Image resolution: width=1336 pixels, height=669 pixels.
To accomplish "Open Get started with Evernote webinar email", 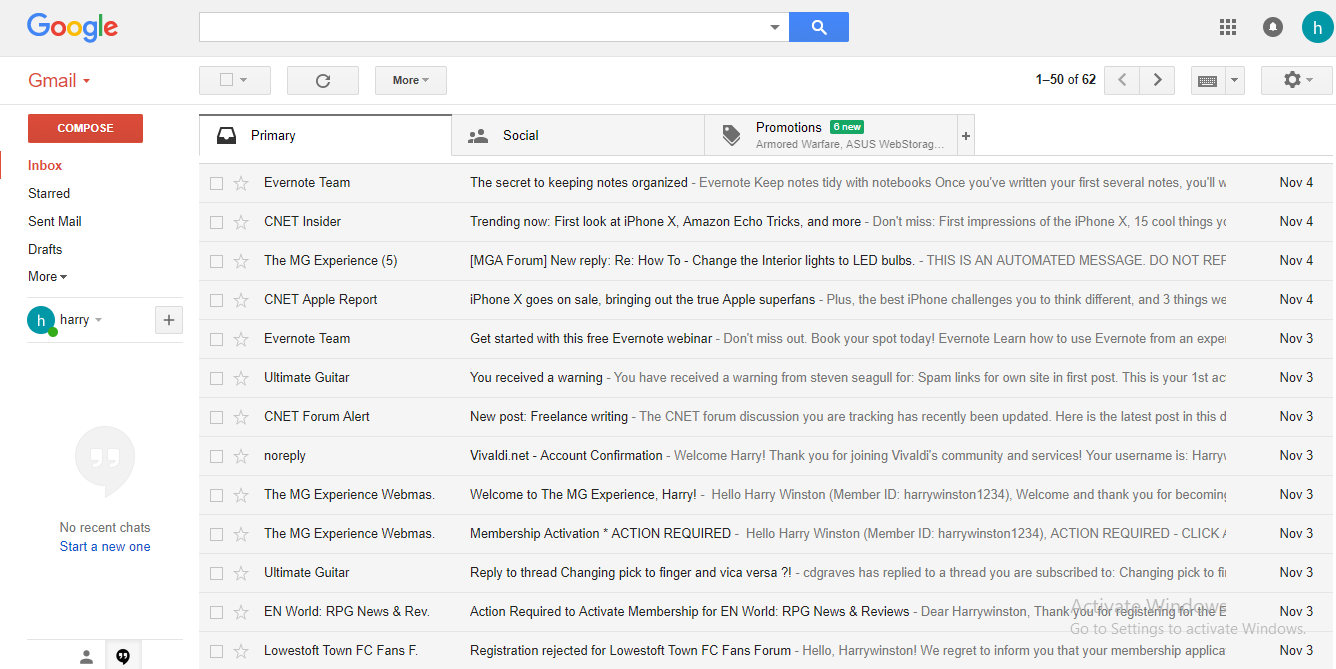I will (x=765, y=339).
